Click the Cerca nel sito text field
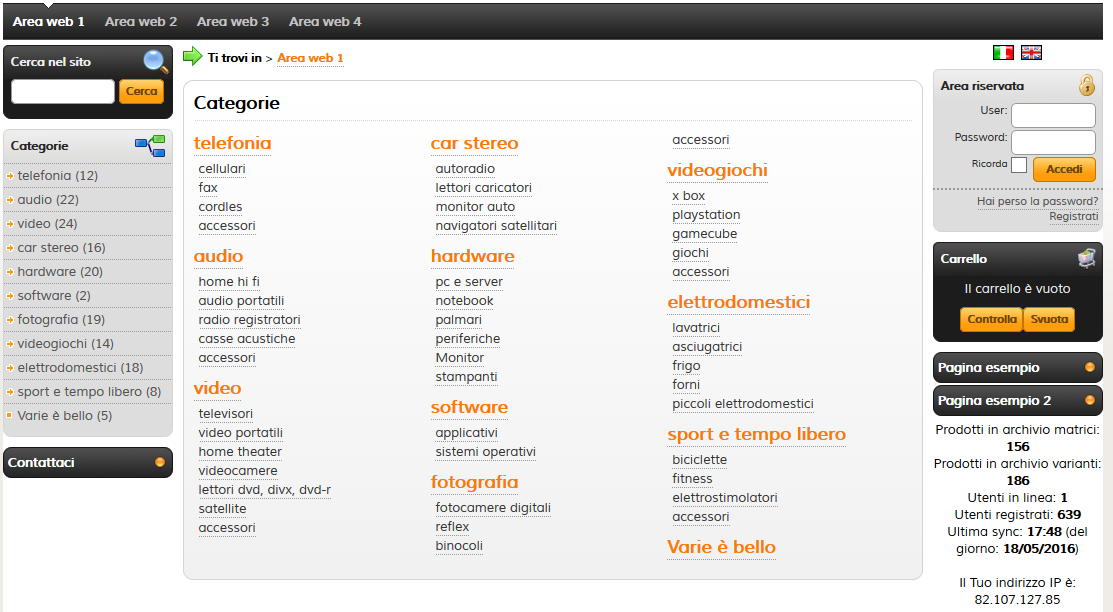Viewport: 1113px width, 612px height. pos(63,92)
